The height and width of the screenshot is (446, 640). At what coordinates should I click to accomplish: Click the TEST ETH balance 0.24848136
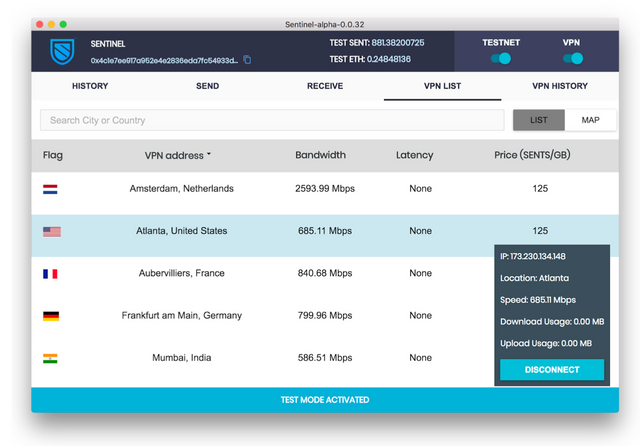coord(389,59)
